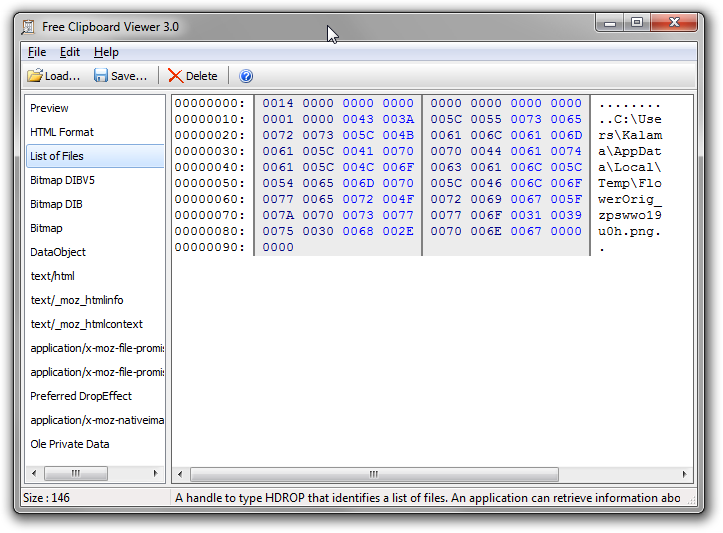723x533 pixels.
Task: Open the File menu
Action: 37,52
